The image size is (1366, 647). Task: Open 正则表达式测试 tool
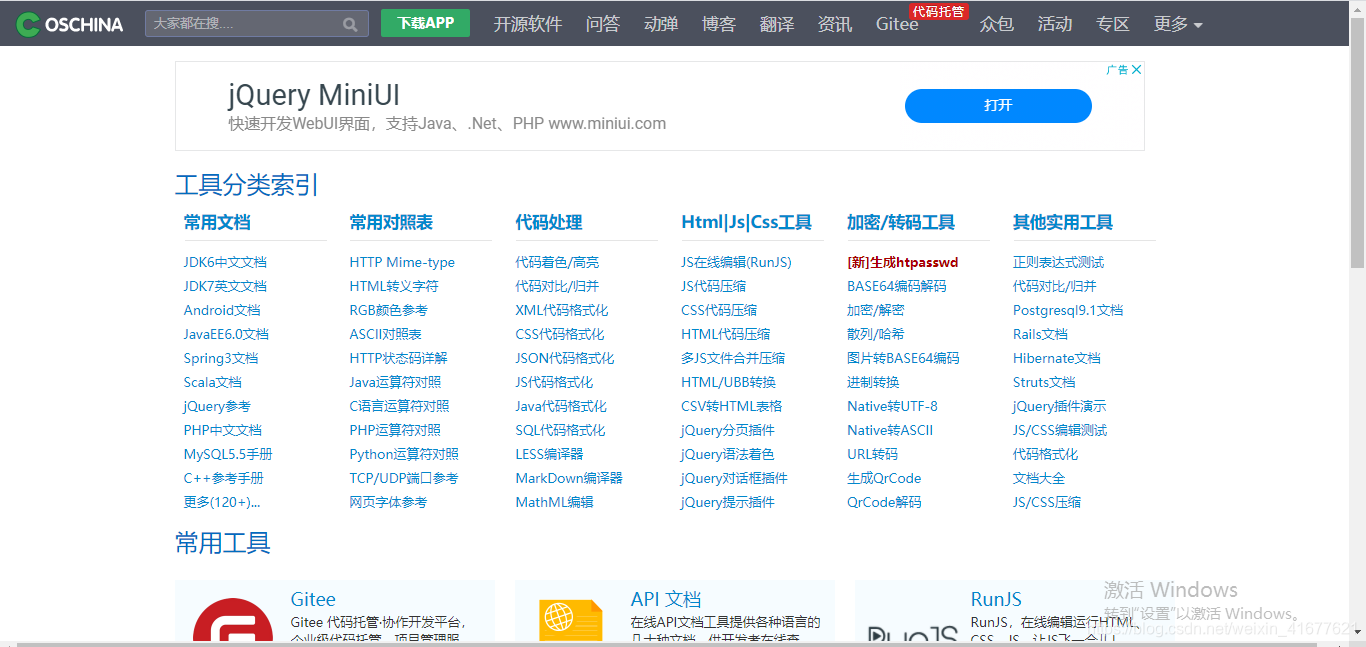[1058, 262]
